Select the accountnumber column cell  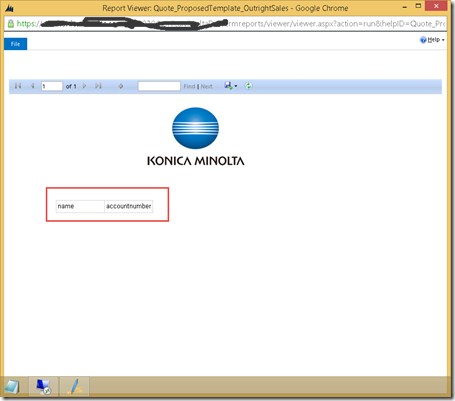[x=129, y=206]
